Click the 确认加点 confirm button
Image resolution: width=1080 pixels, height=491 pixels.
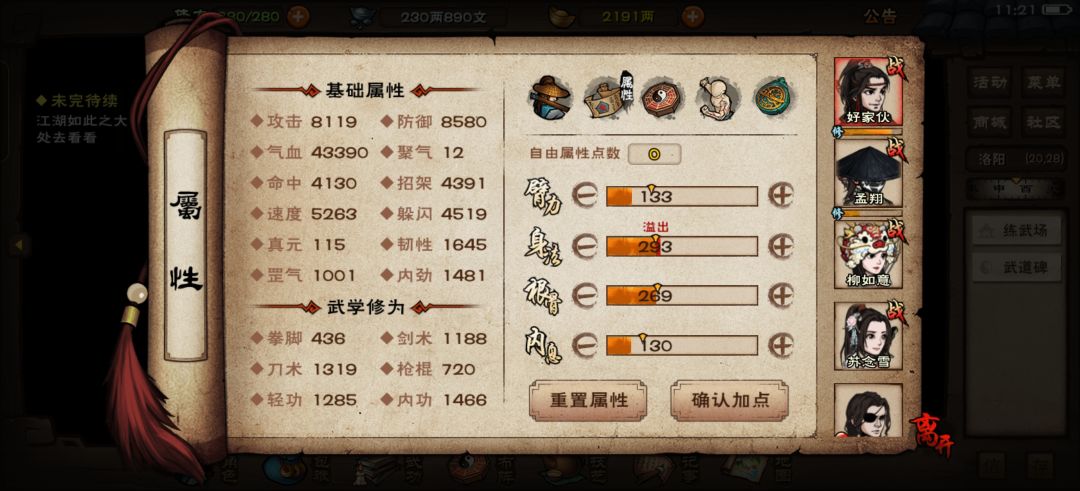(x=729, y=400)
